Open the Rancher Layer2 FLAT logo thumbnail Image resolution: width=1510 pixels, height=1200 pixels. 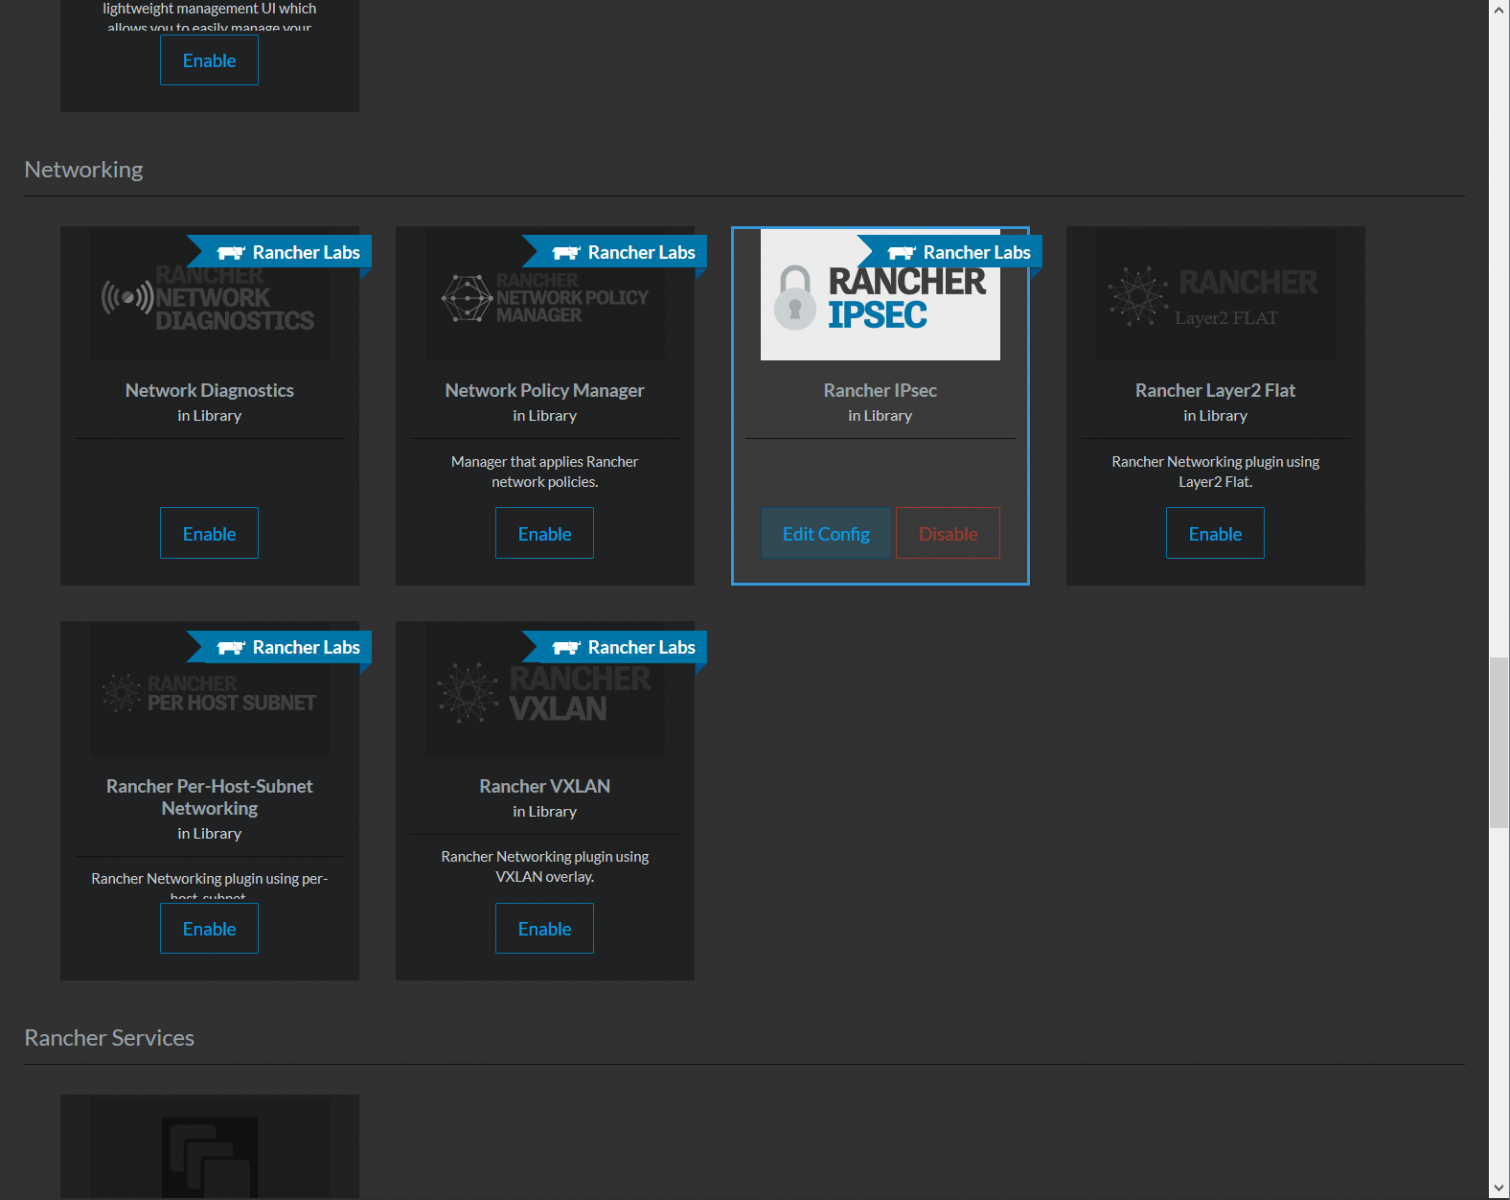coord(1215,294)
